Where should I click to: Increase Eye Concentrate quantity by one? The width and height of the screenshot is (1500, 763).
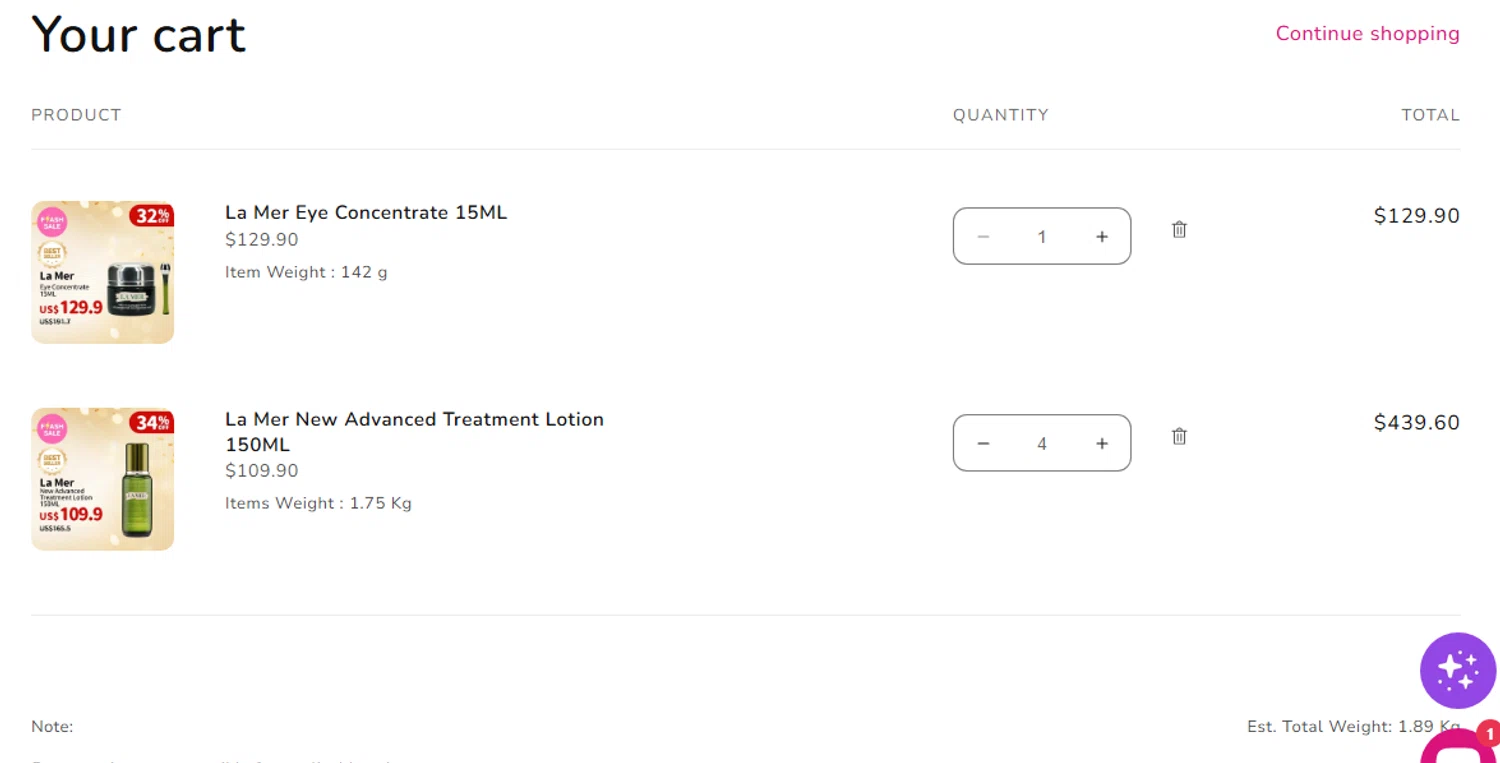point(1101,237)
